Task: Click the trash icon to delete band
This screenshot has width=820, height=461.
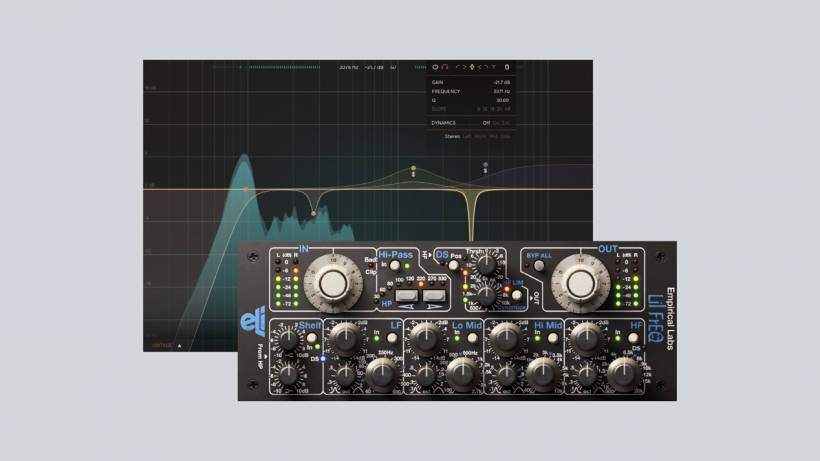Action: (x=507, y=67)
